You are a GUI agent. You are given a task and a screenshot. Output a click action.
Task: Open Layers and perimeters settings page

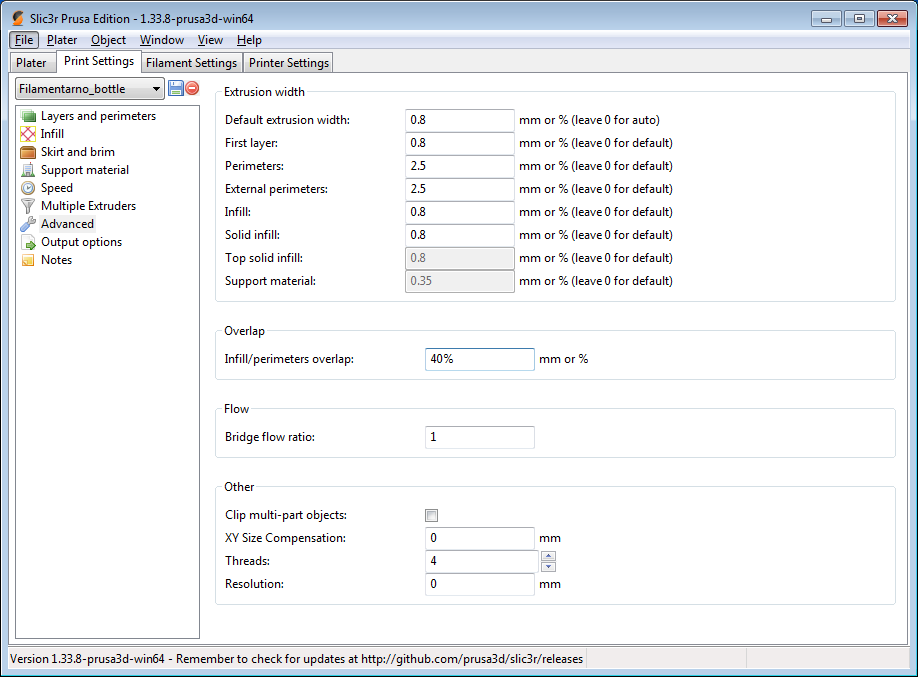tap(98, 116)
